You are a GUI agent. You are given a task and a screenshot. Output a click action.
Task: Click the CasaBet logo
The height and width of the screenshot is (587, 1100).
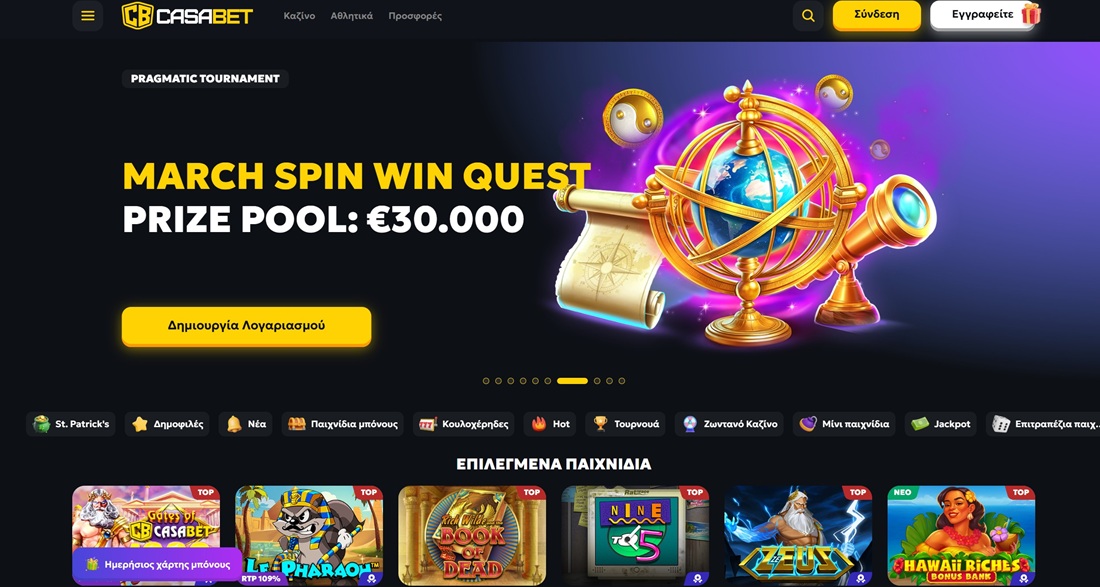tap(187, 15)
